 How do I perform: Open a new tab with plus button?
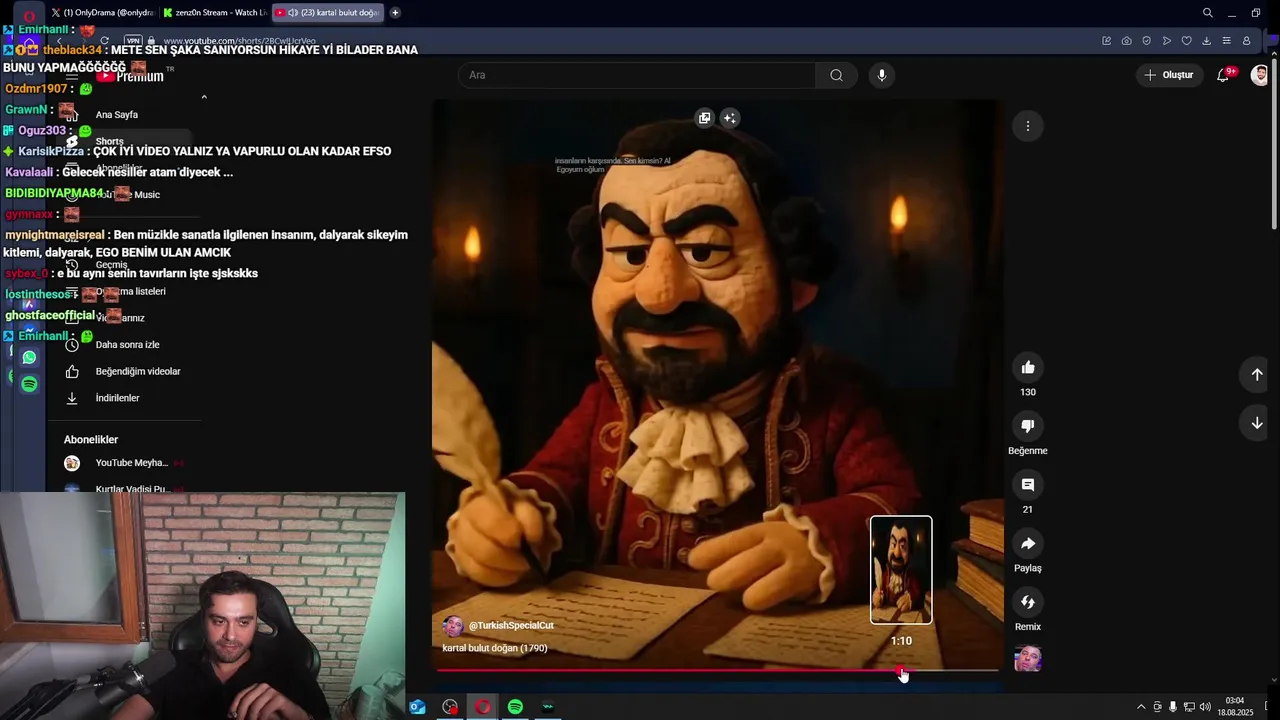[x=395, y=13]
